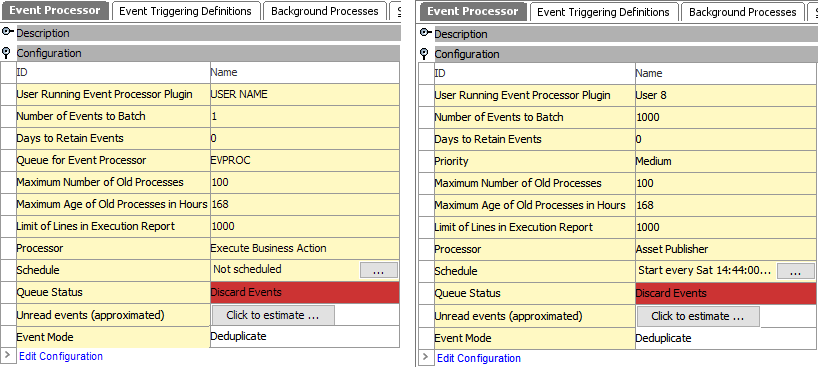The image size is (819, 367).
Task: Open Event Processor tab in right panel
Action: tap(473, 11)
